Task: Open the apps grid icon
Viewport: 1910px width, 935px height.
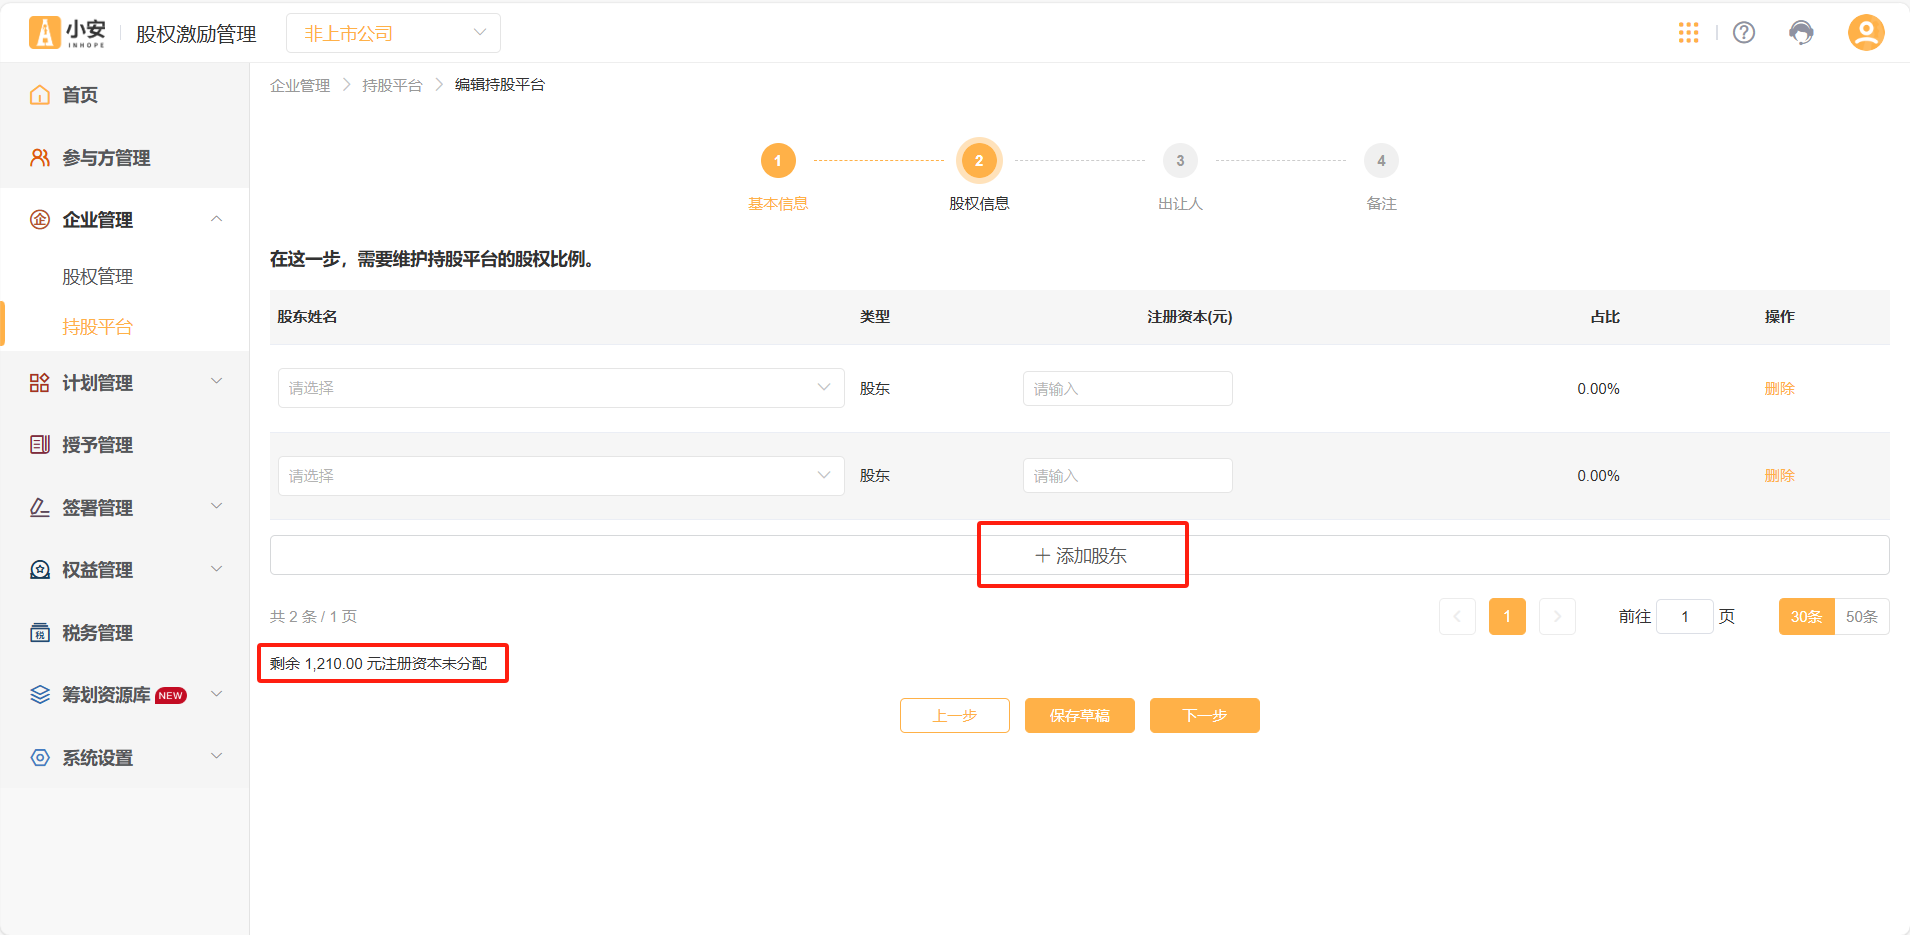Action: (x=1688, y=33)
